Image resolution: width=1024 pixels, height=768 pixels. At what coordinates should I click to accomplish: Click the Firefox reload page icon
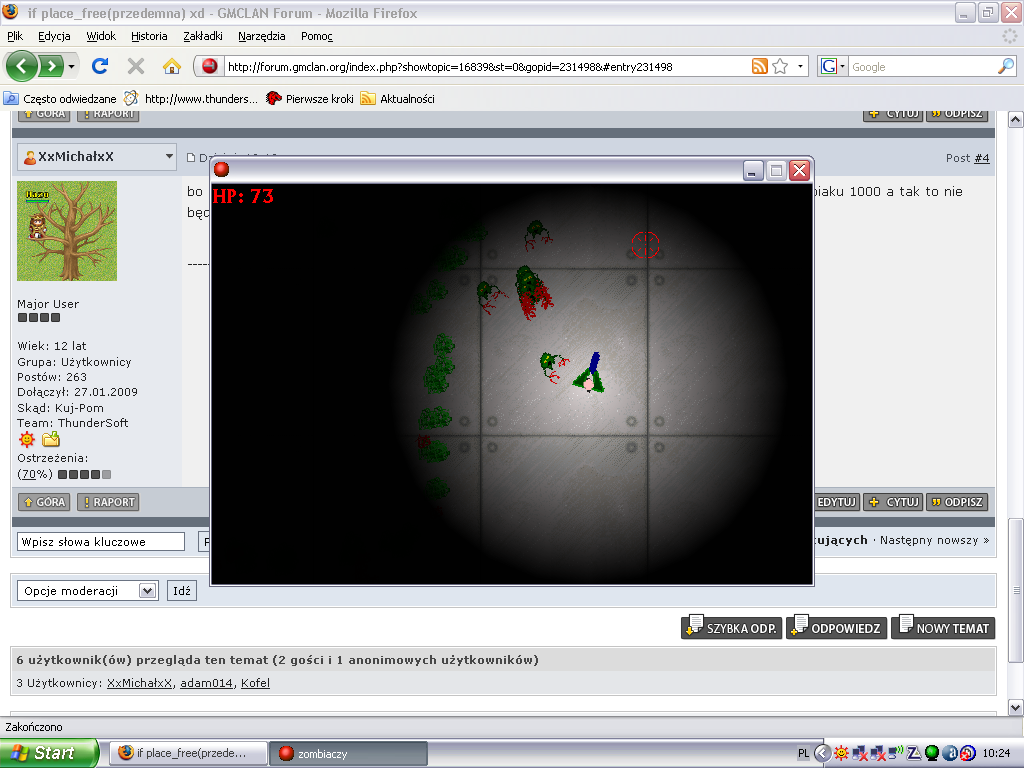click(99, 66)
